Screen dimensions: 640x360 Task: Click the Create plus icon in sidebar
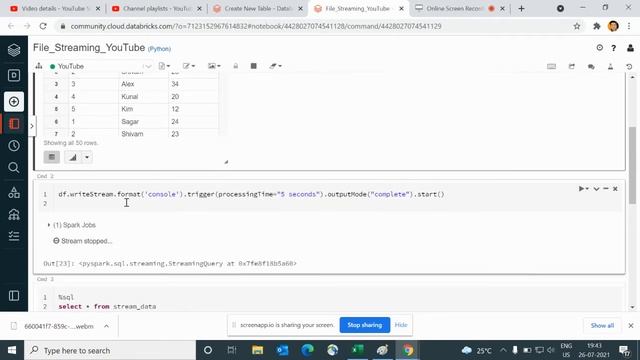tap(14, 102)
